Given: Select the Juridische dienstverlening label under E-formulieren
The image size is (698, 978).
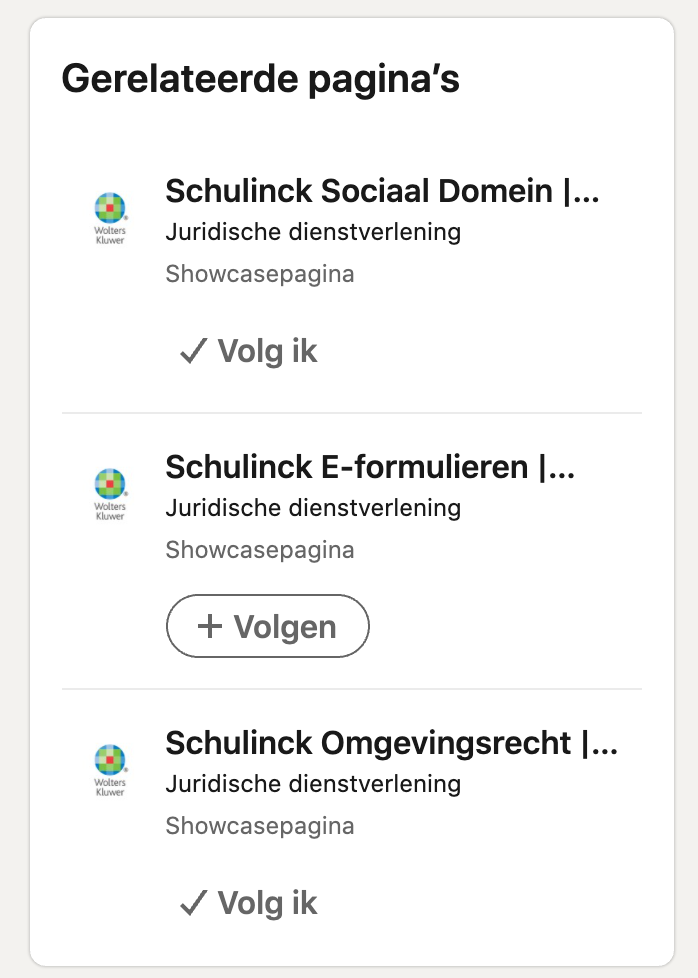Looking at the screenshot, I should point(313,508).
